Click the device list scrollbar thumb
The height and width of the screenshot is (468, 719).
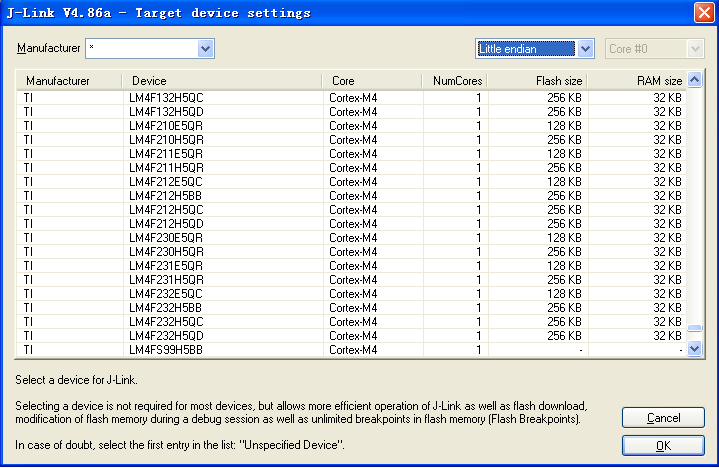[695, 328]
